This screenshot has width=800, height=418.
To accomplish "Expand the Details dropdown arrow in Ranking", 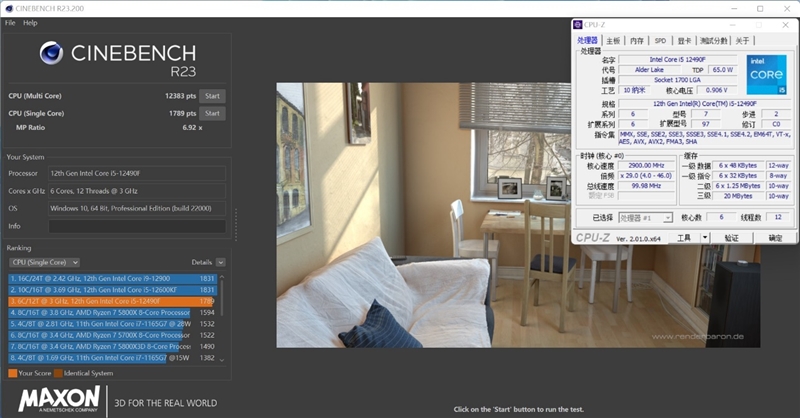I will (220, 262).
